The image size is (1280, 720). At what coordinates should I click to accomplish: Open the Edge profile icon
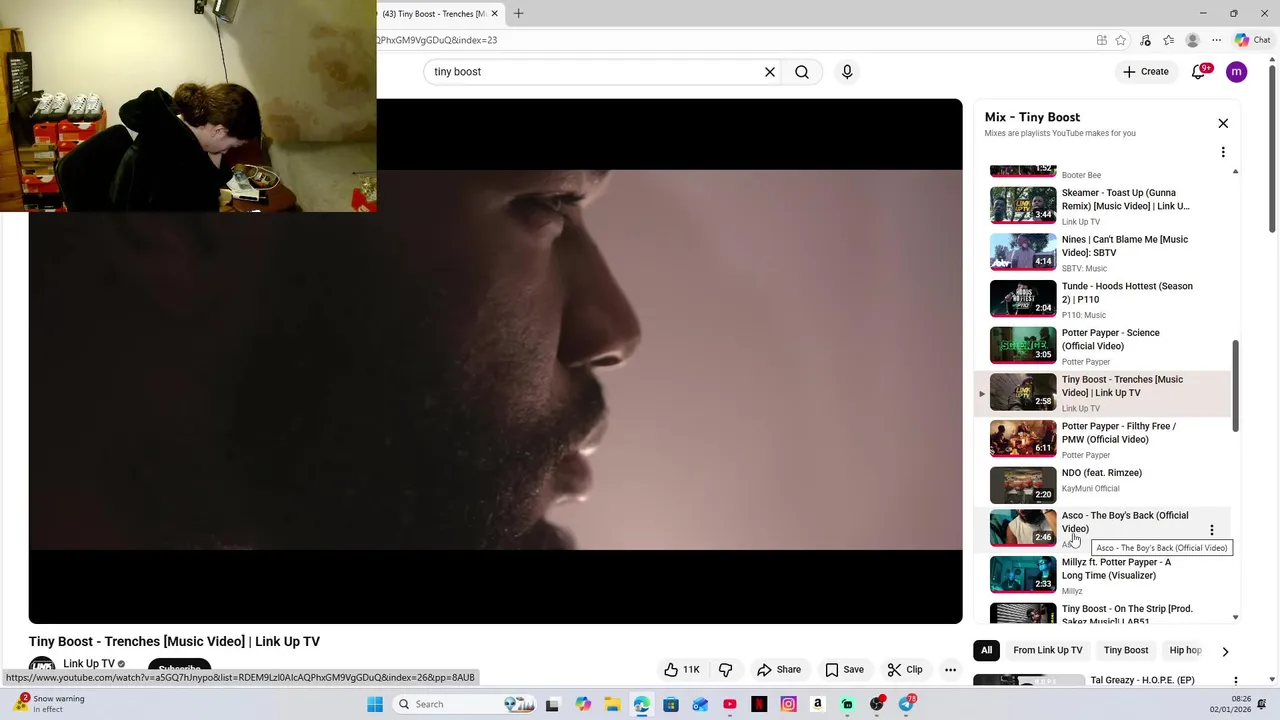coord(1192,40)
